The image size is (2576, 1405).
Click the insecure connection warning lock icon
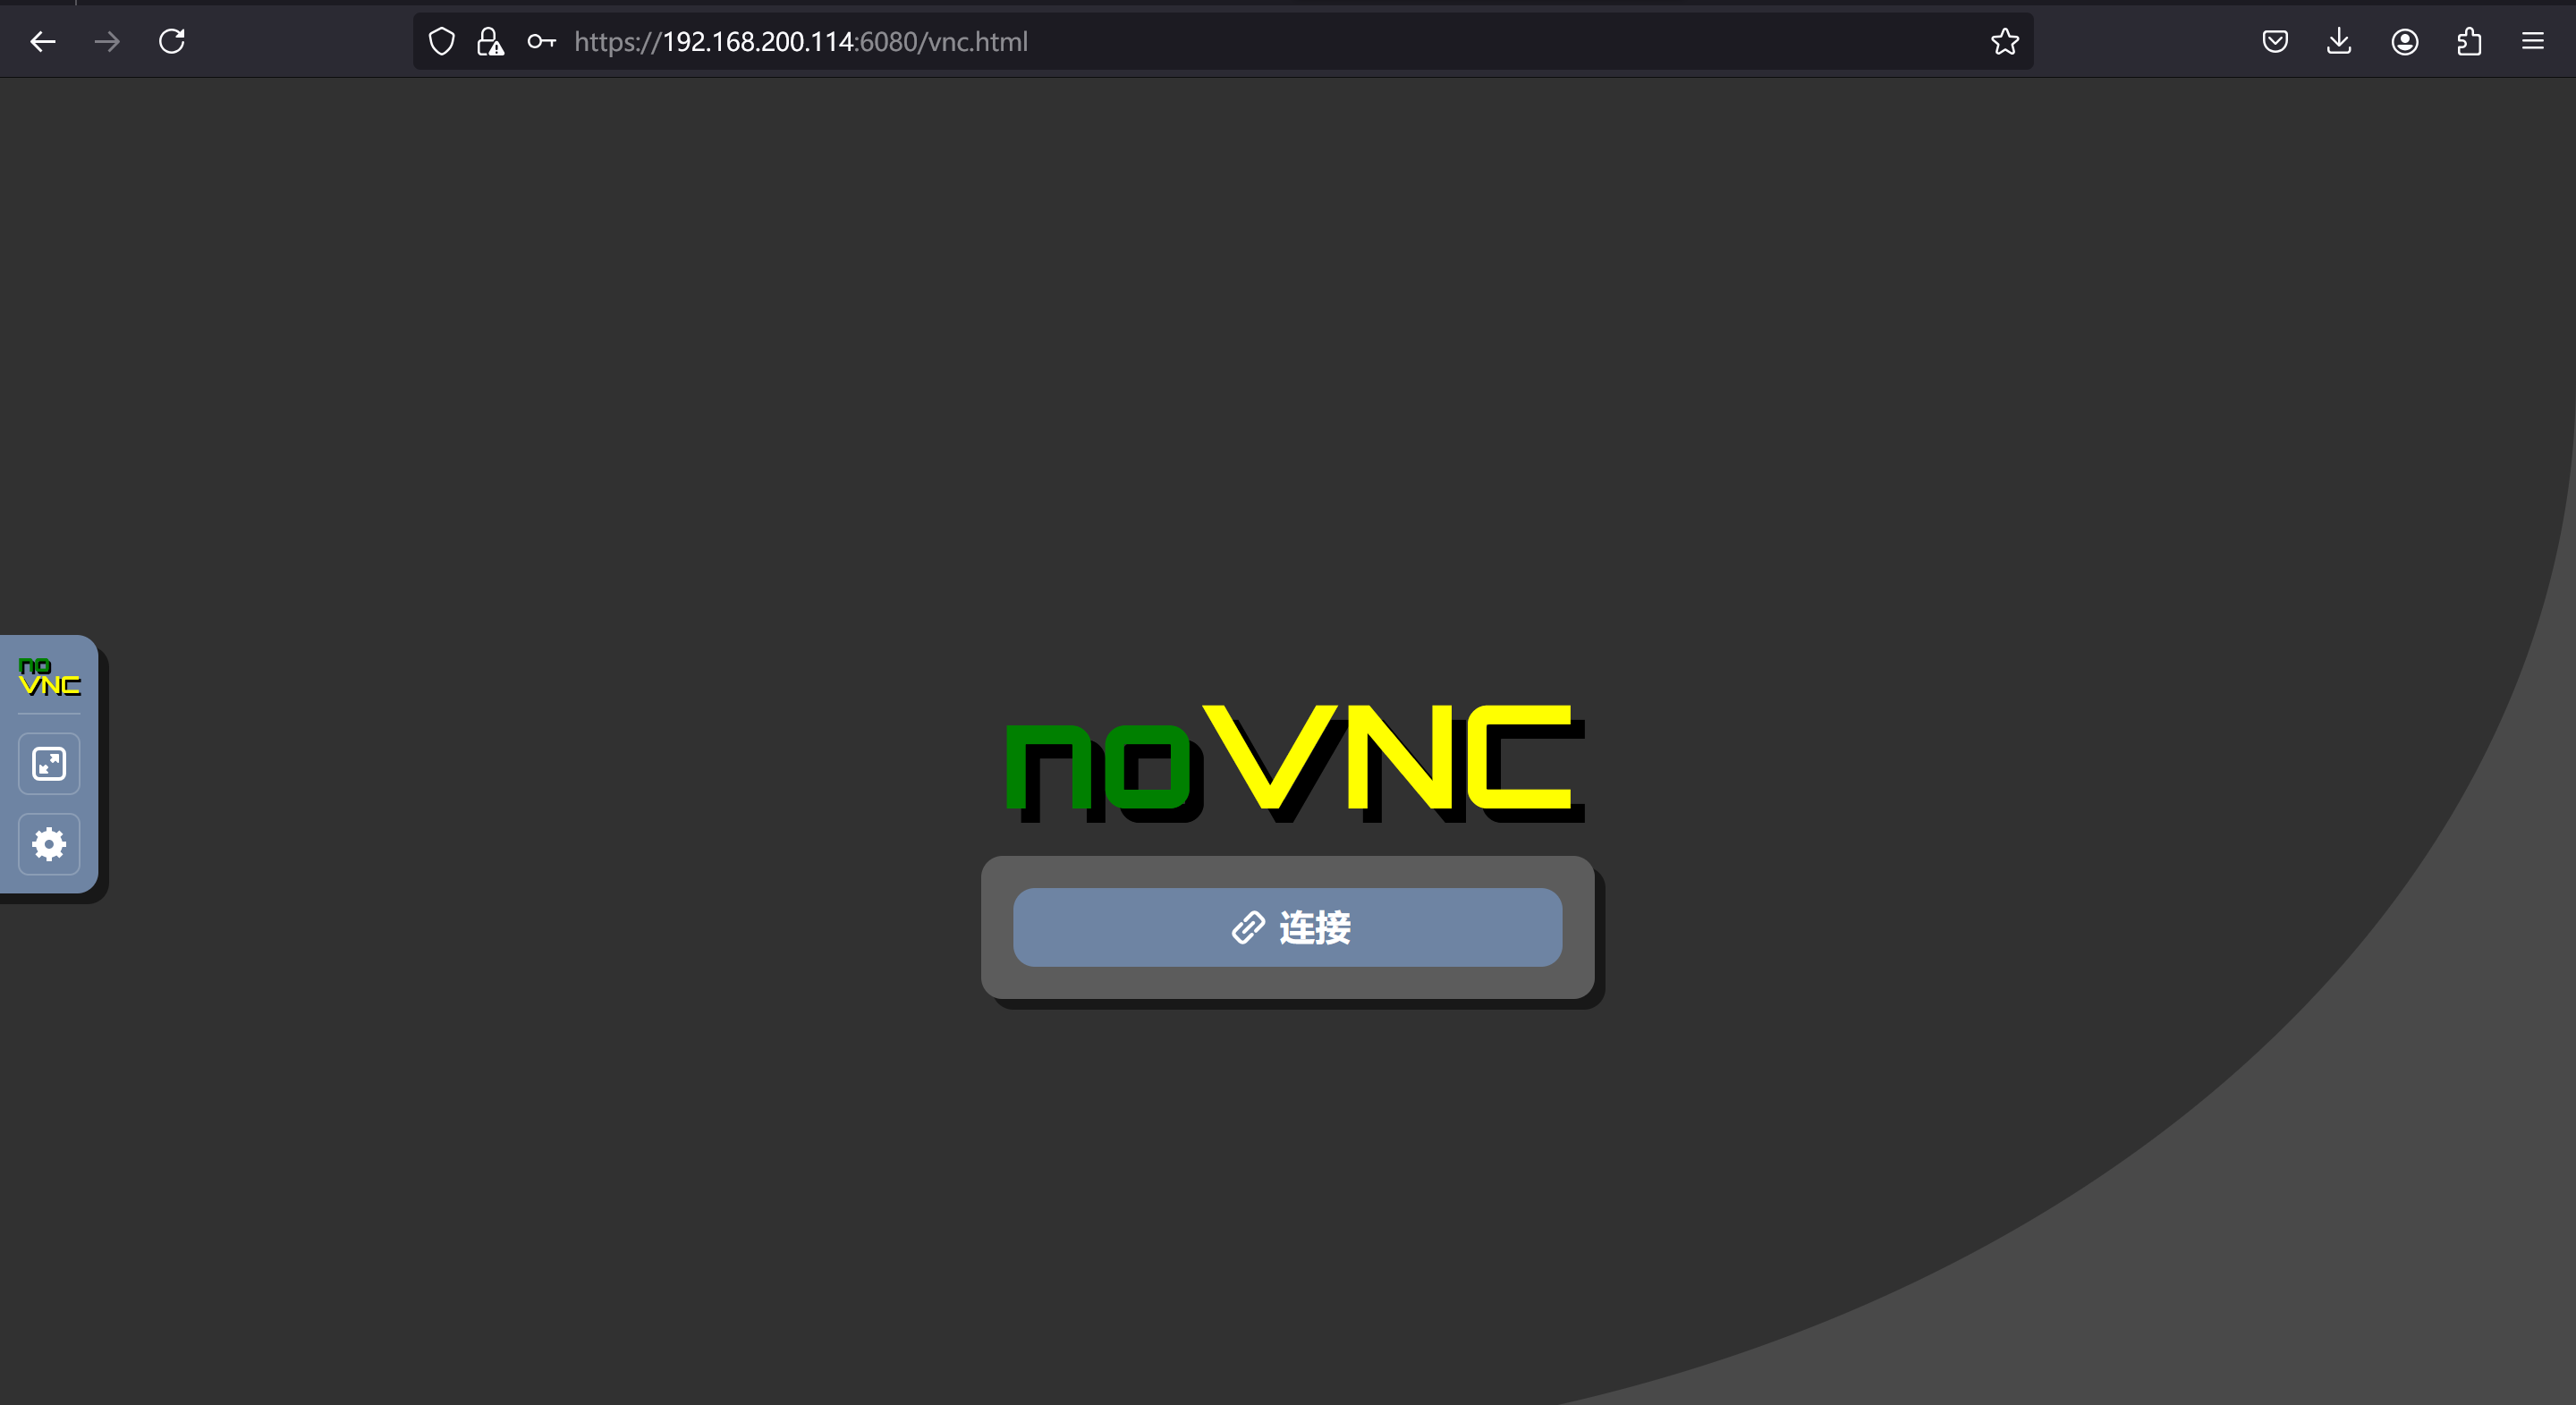489,41
